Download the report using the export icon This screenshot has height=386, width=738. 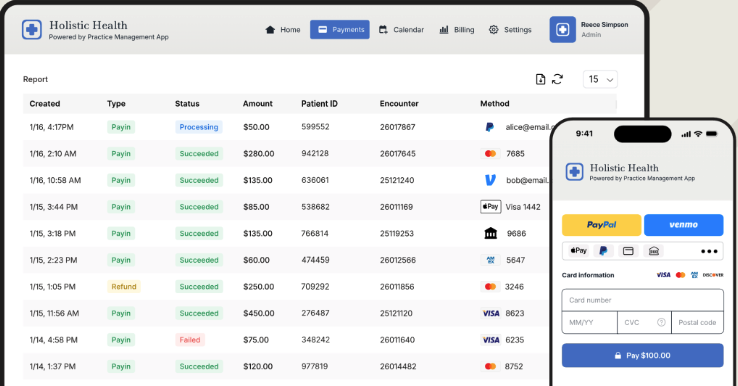pyautogui.click(x=540, y=79)
